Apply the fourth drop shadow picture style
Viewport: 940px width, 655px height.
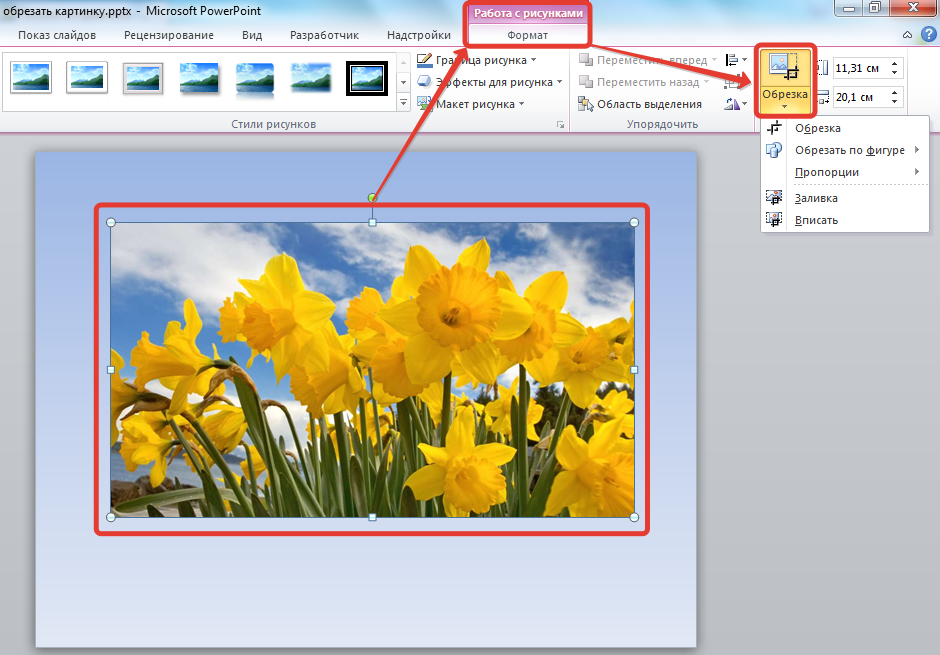click(x=199, y=79)
